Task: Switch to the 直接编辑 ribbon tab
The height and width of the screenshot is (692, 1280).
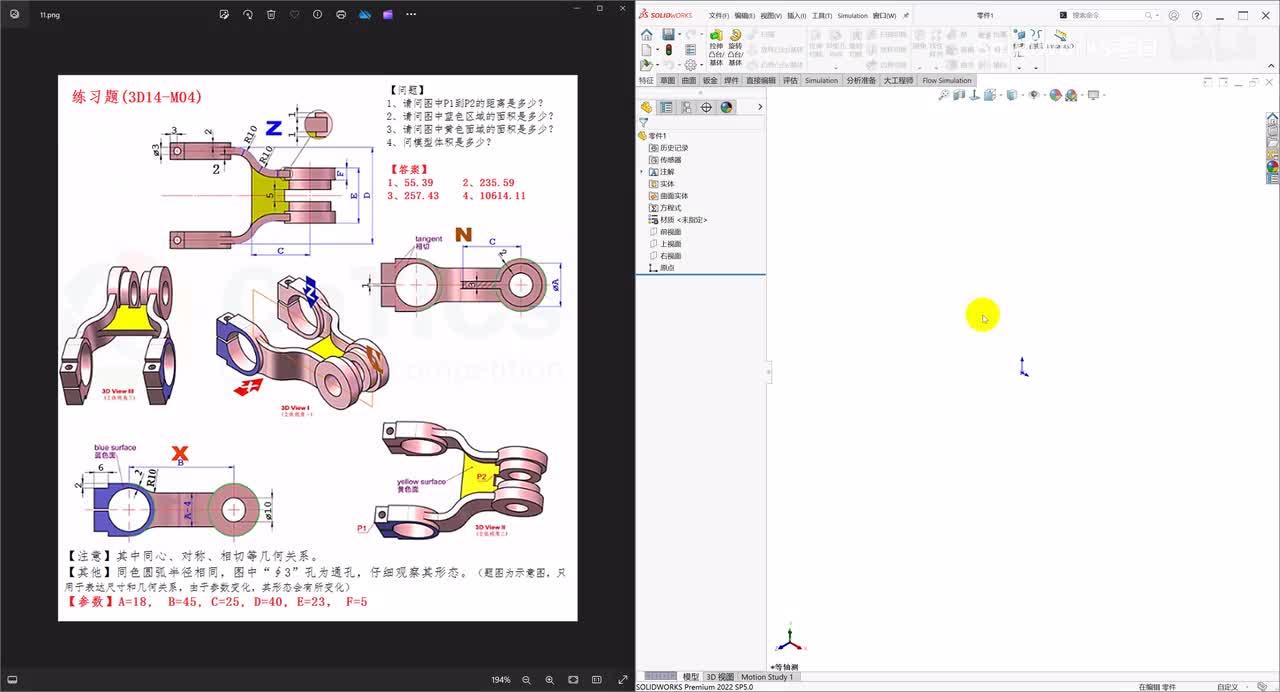Action: pyautogui.click(x=761, y=80)
